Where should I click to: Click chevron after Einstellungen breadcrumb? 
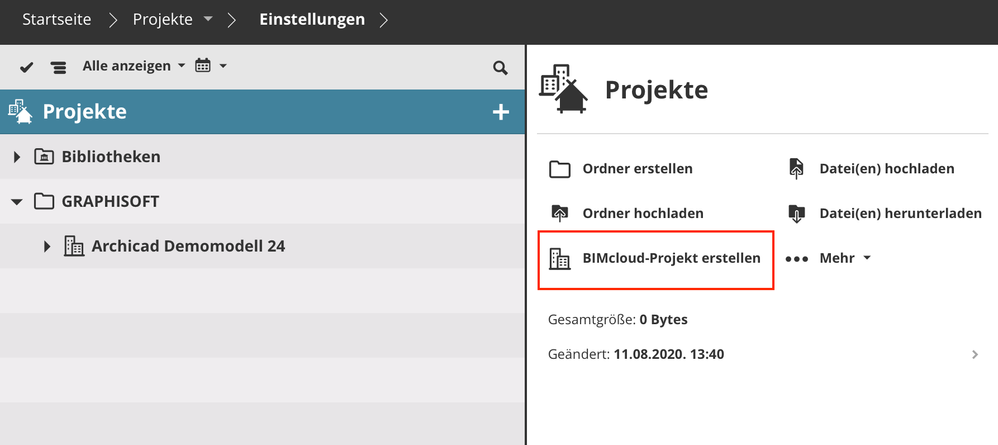383,20
